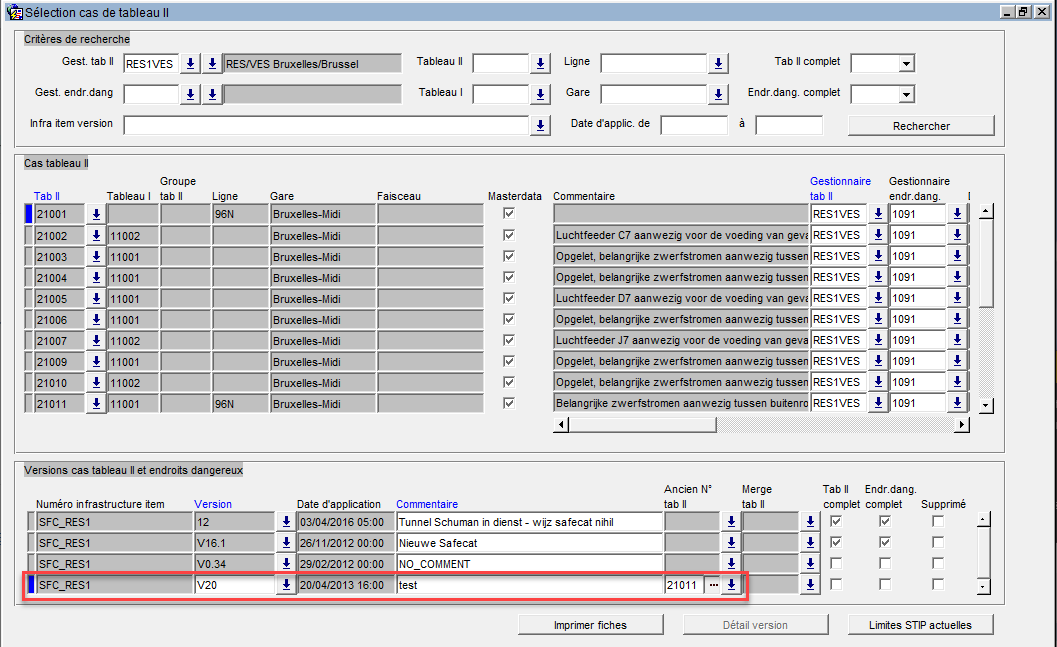Click the Version column header

(x=213, y=504)
